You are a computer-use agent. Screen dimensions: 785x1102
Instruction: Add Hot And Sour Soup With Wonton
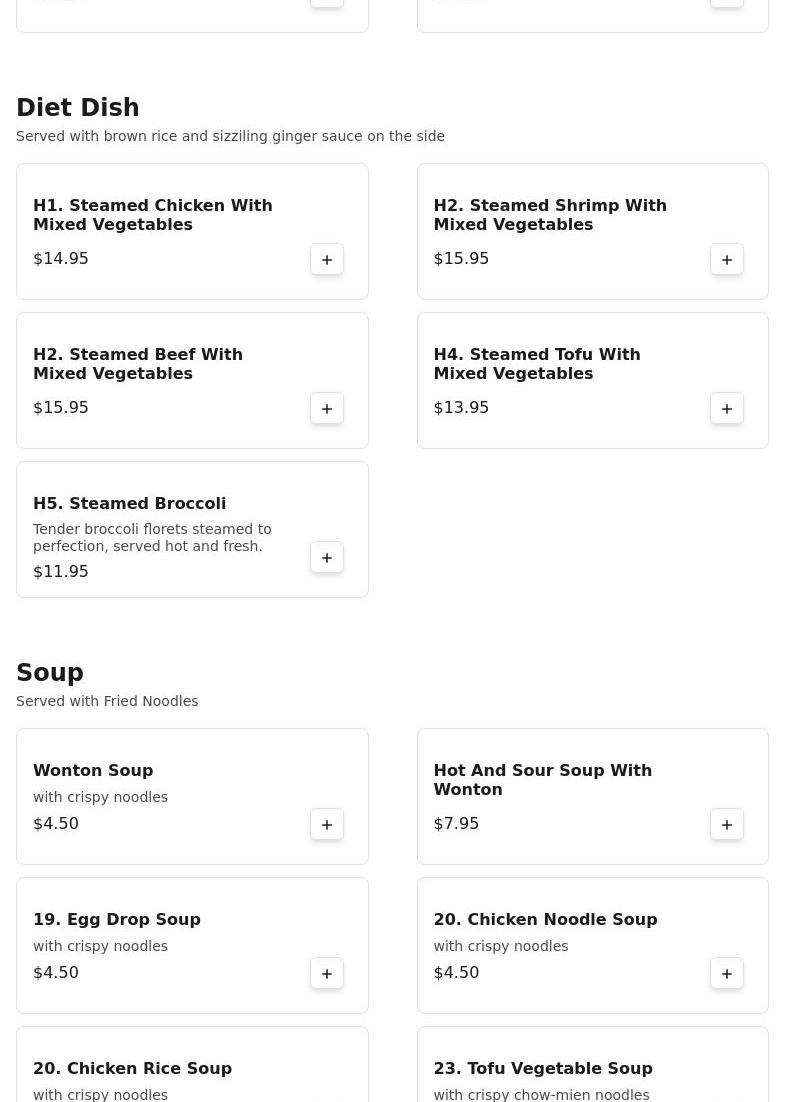coord(727,825)
